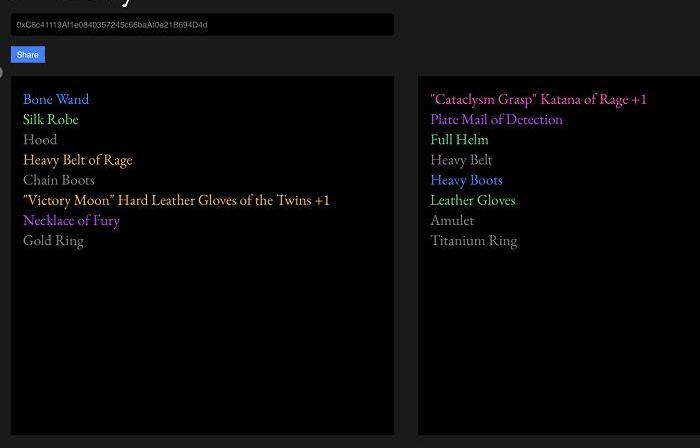Select the Silk Robe item

tap(51, 119)
